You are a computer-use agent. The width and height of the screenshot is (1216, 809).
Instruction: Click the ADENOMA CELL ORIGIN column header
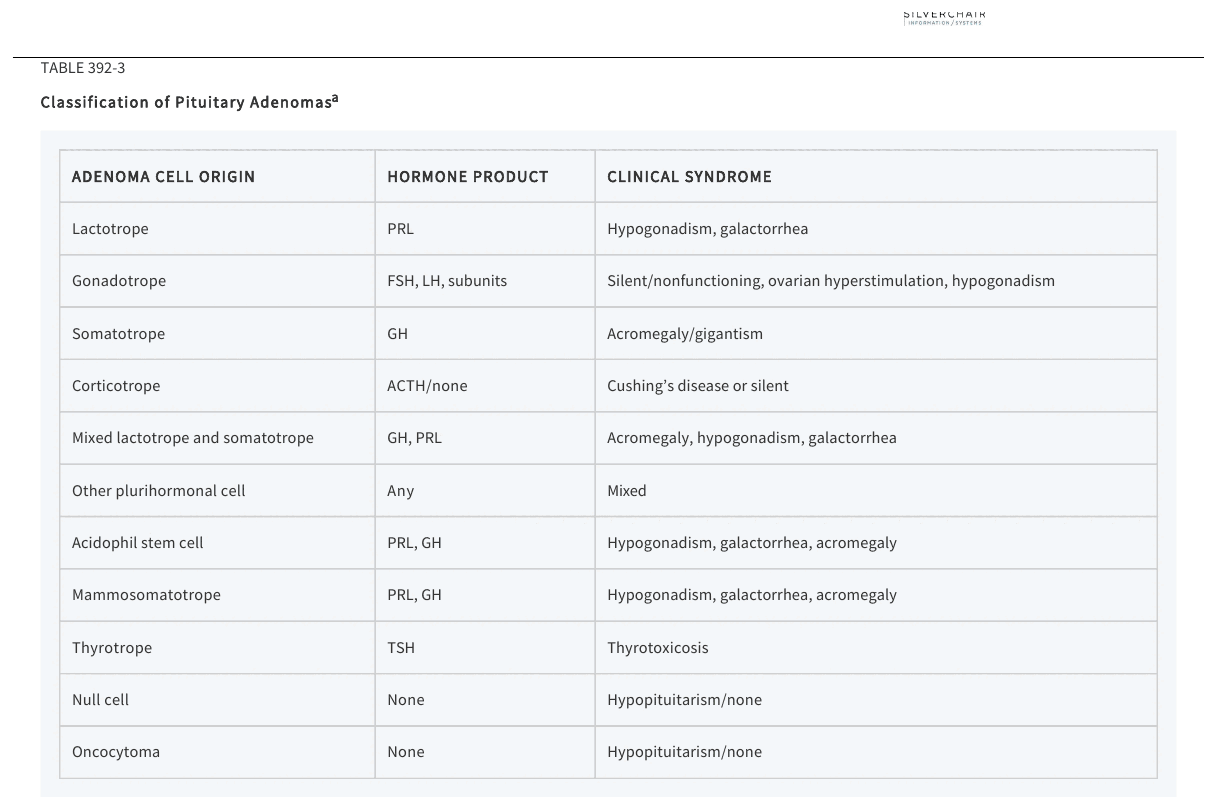(217, 177)
